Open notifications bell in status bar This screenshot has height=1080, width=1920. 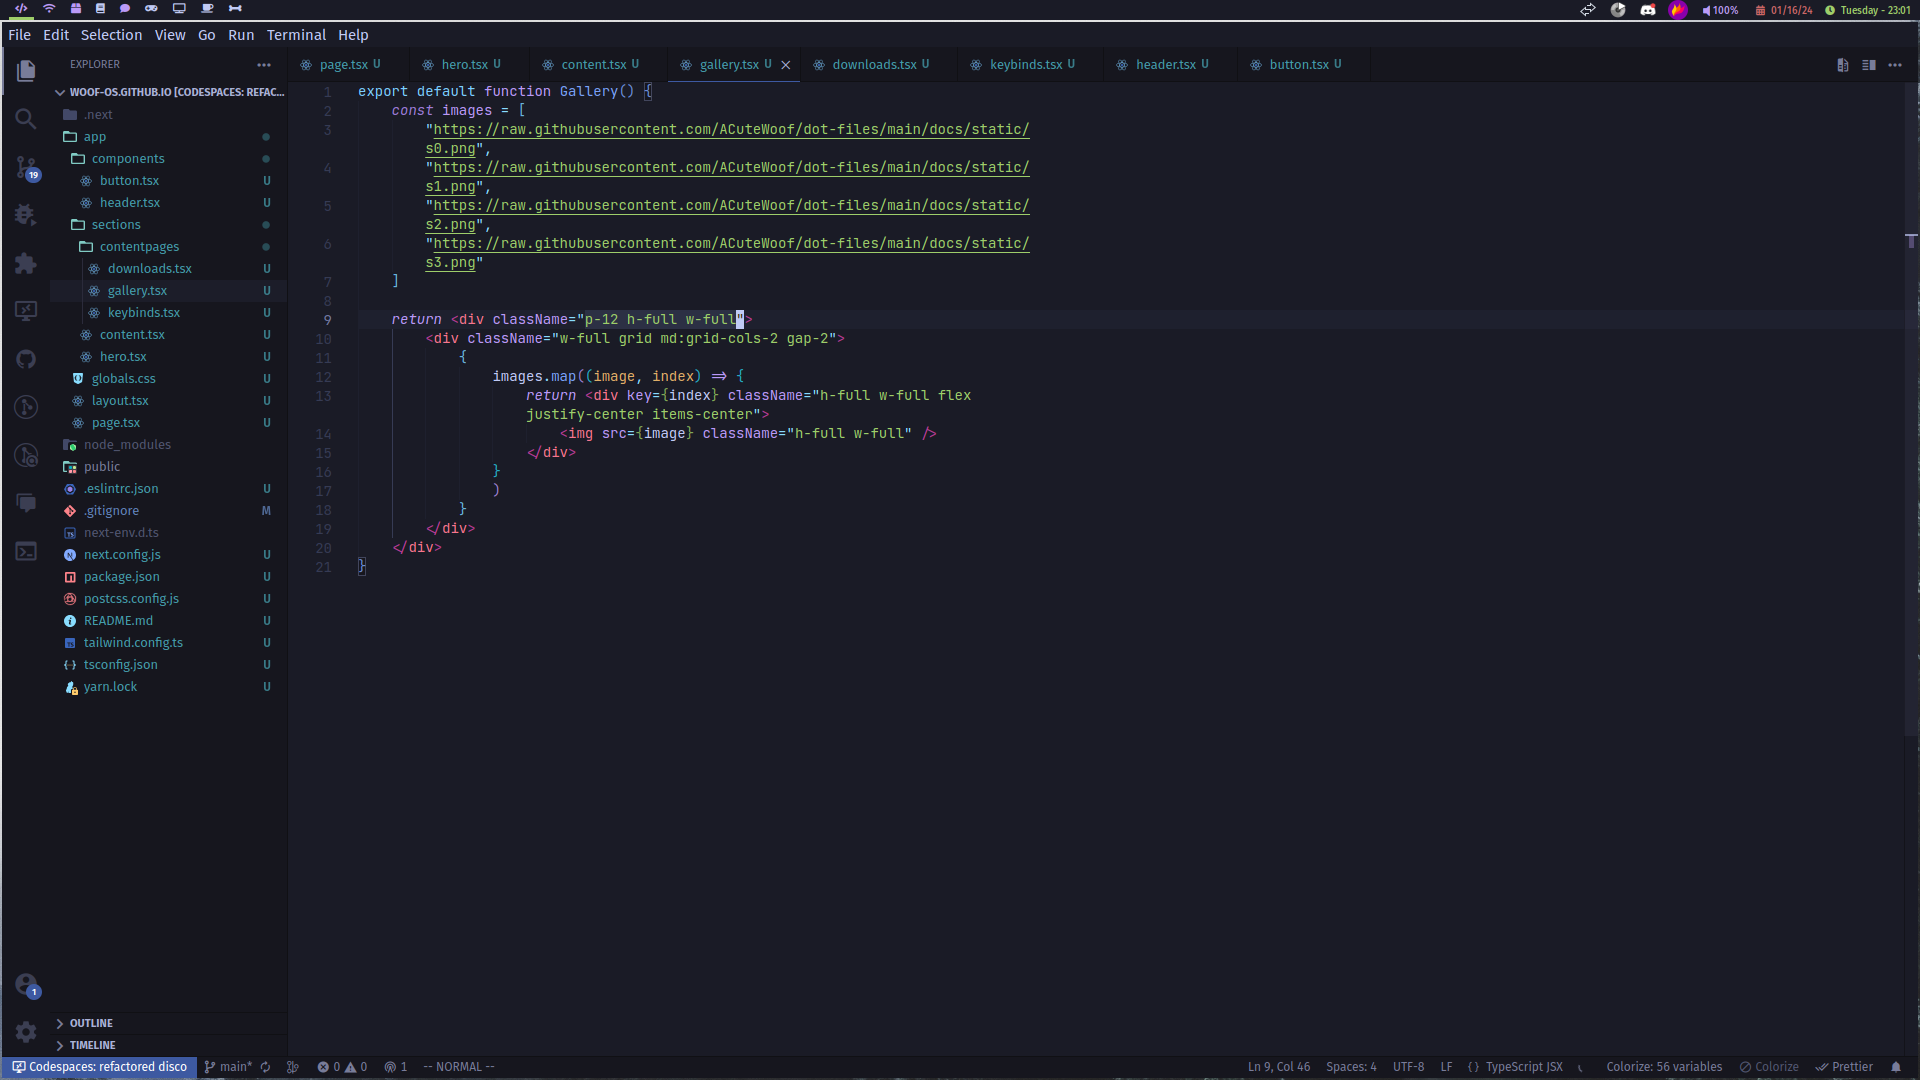tap(1896, 1067)
